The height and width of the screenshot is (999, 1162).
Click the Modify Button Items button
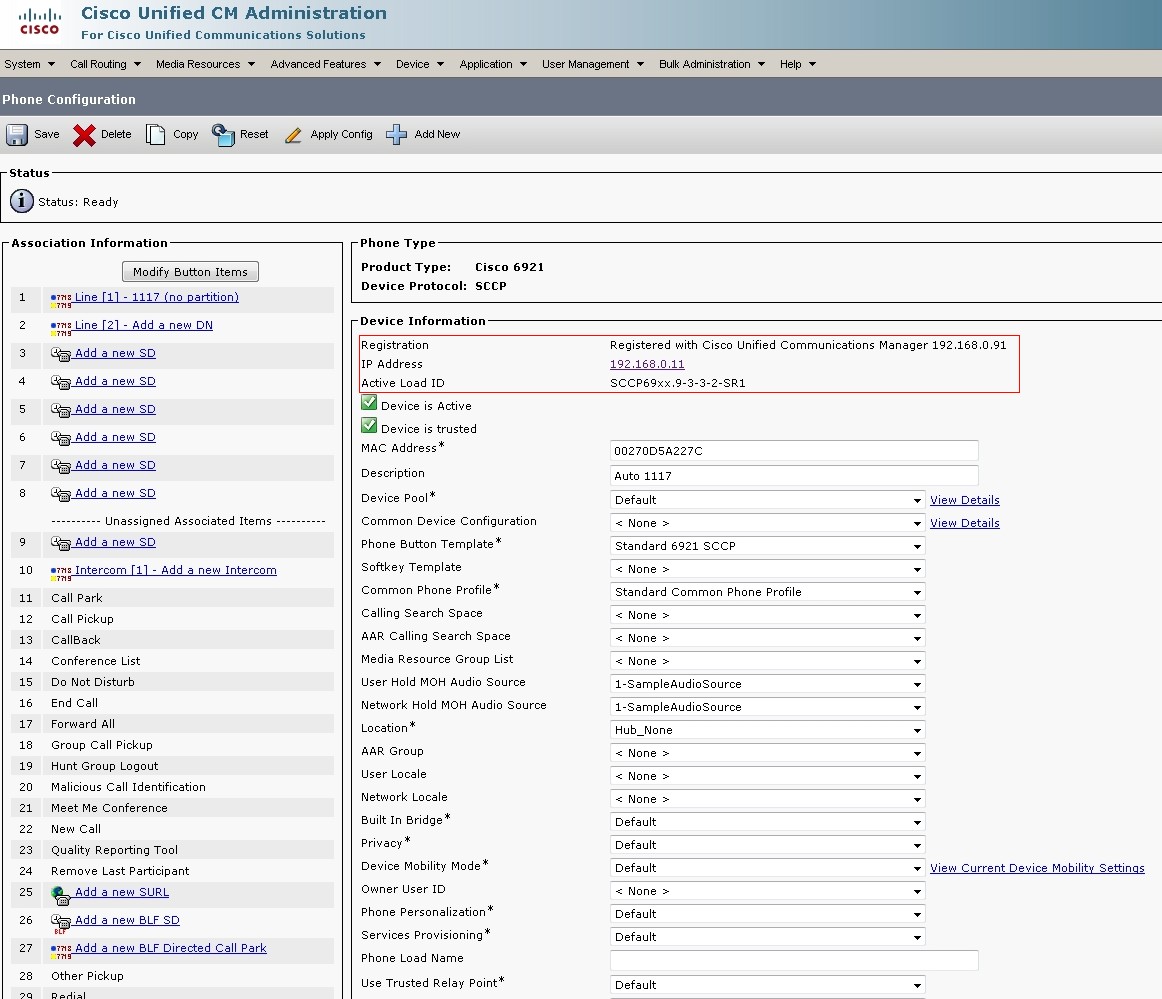click(x=190, y=272)
